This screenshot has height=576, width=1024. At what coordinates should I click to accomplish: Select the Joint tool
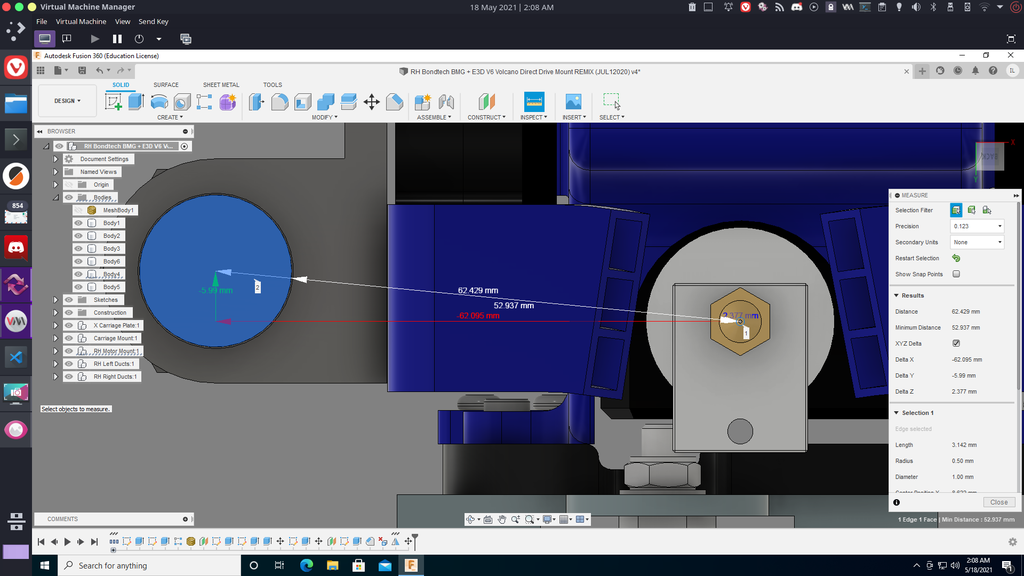point(446,102)
